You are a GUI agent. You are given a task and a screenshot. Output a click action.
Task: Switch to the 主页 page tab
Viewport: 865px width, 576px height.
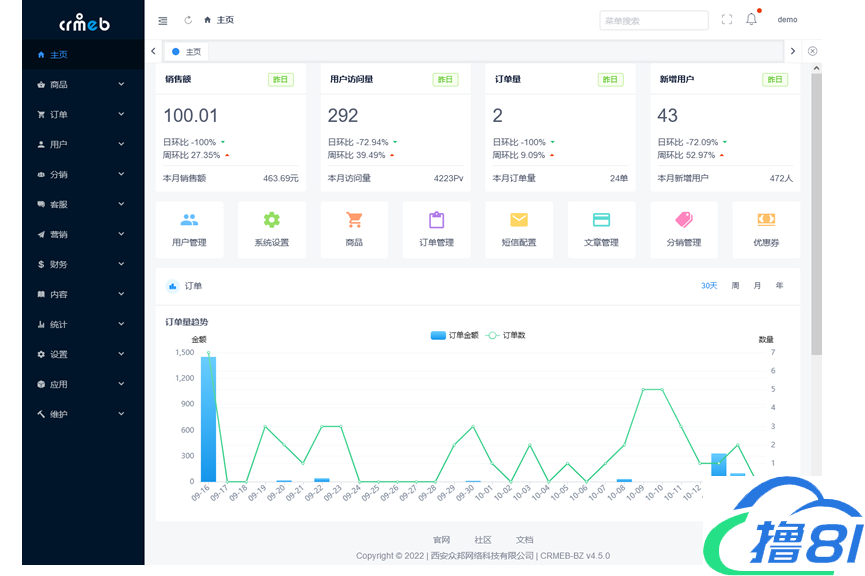click(x=187, y=51)
